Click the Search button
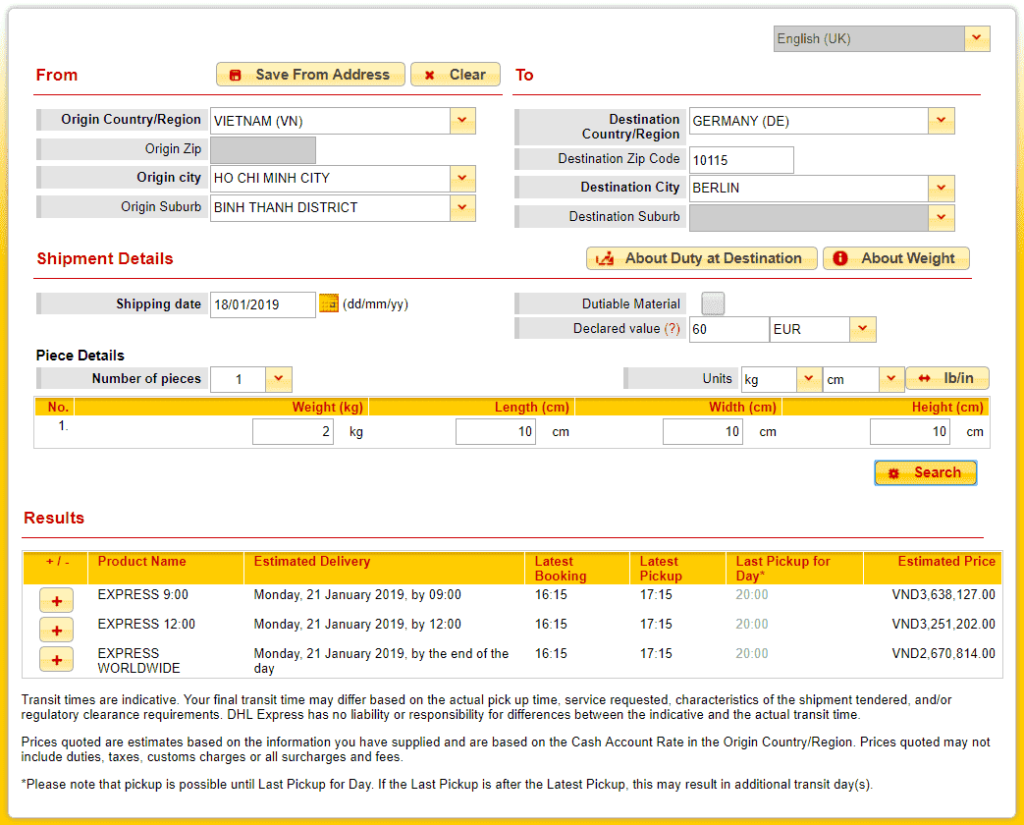Screen dimensions: 1024x825 click(x=925, y=472)
